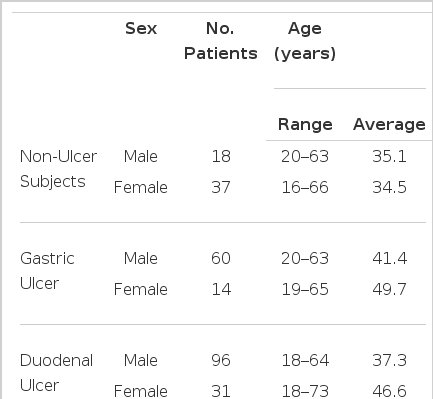
Task: Select the 35.1 average age value
Action: coord(389,156)
